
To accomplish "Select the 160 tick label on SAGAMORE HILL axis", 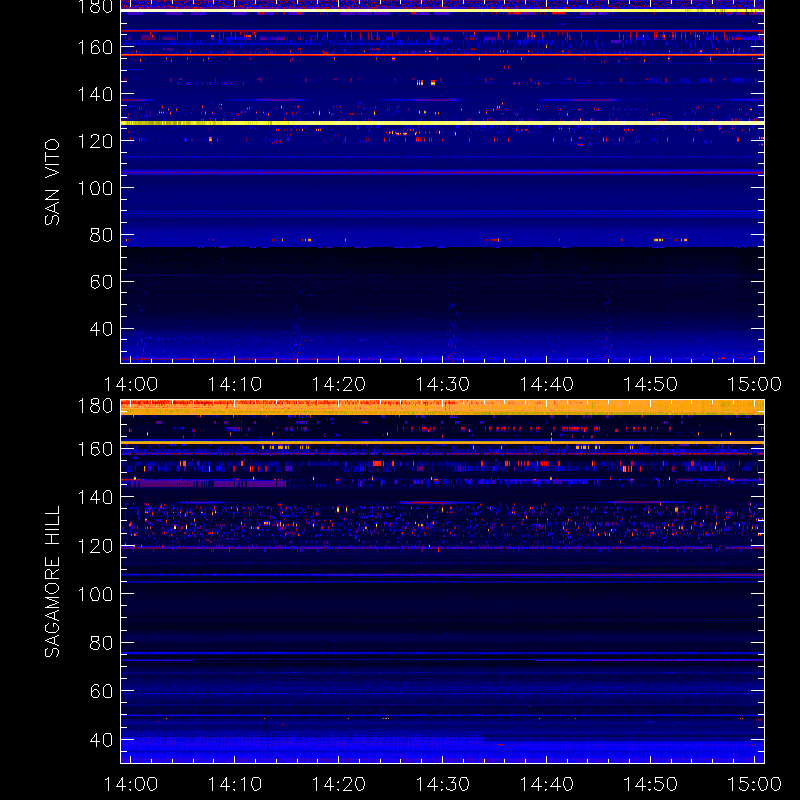I will [x=95, y=449].
